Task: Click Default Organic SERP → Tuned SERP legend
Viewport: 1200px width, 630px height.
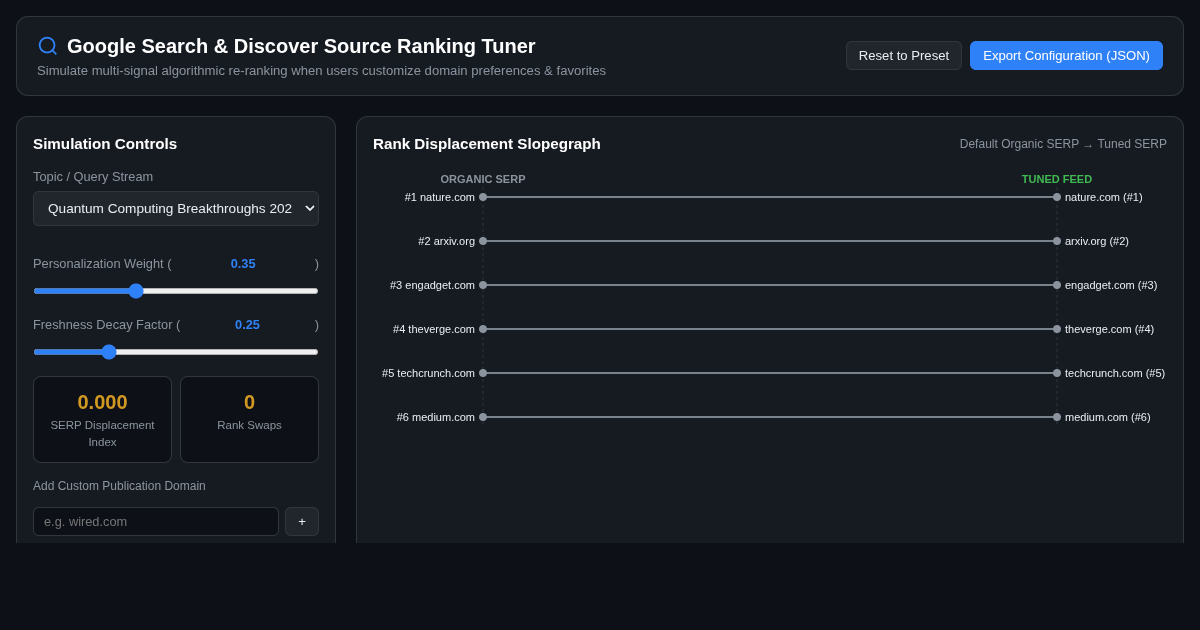Action: coord(1063,144)
